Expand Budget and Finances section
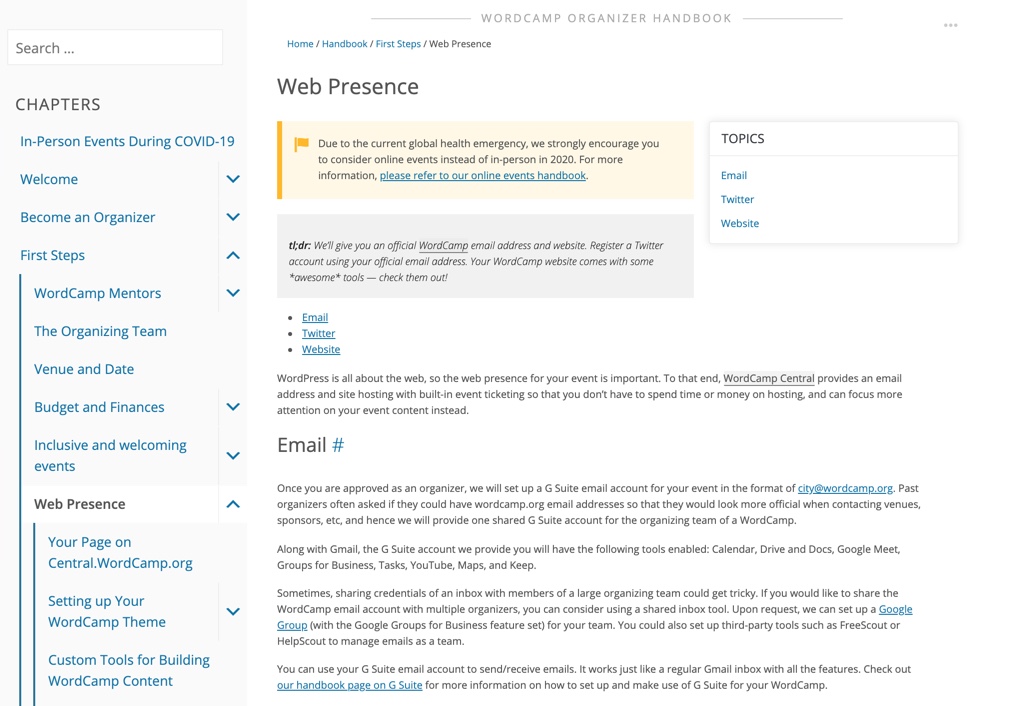Screen dimensions: 1012x706 (233, 407)
